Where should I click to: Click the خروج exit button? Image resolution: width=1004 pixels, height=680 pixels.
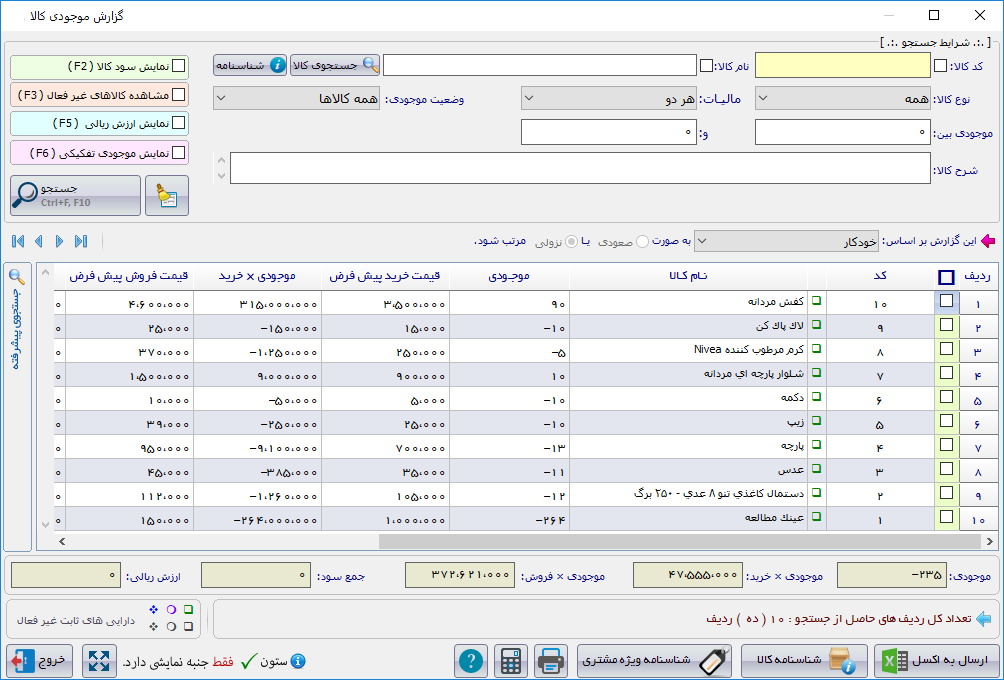pyautogui.click(x=40, y=661)
